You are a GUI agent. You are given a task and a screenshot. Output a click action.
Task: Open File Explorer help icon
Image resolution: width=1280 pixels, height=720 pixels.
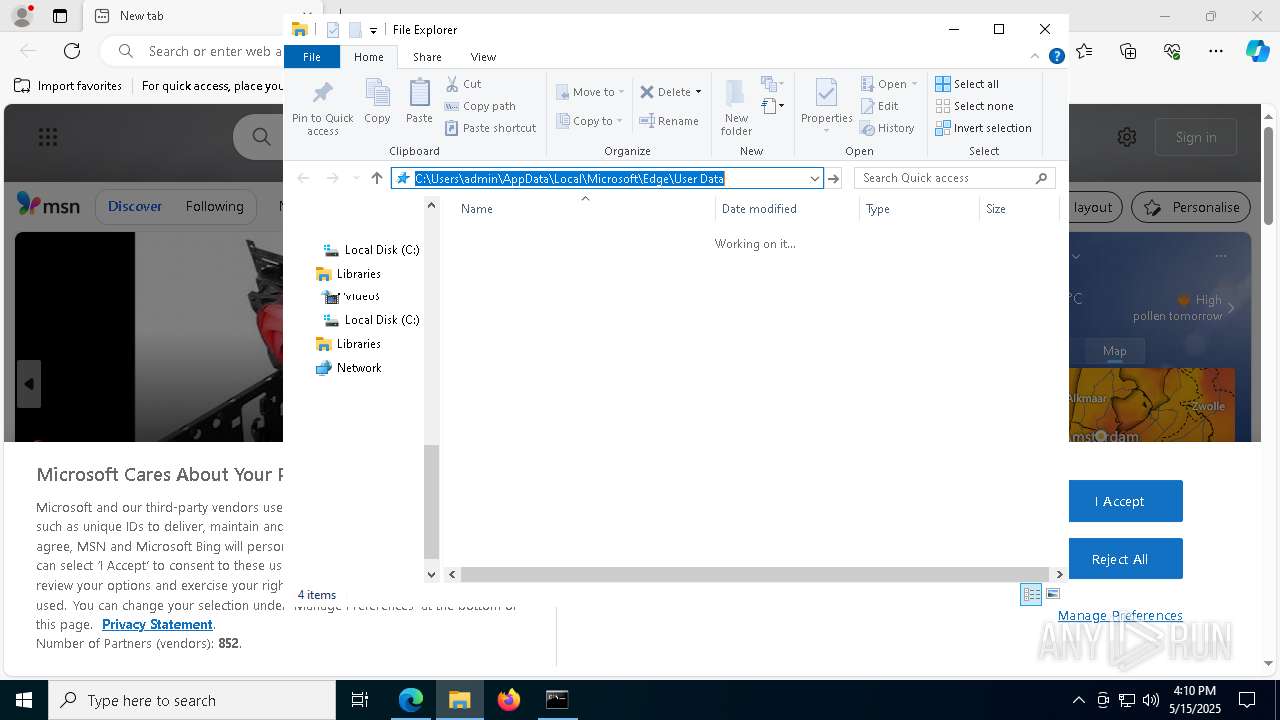click(x=1056, y=57)
